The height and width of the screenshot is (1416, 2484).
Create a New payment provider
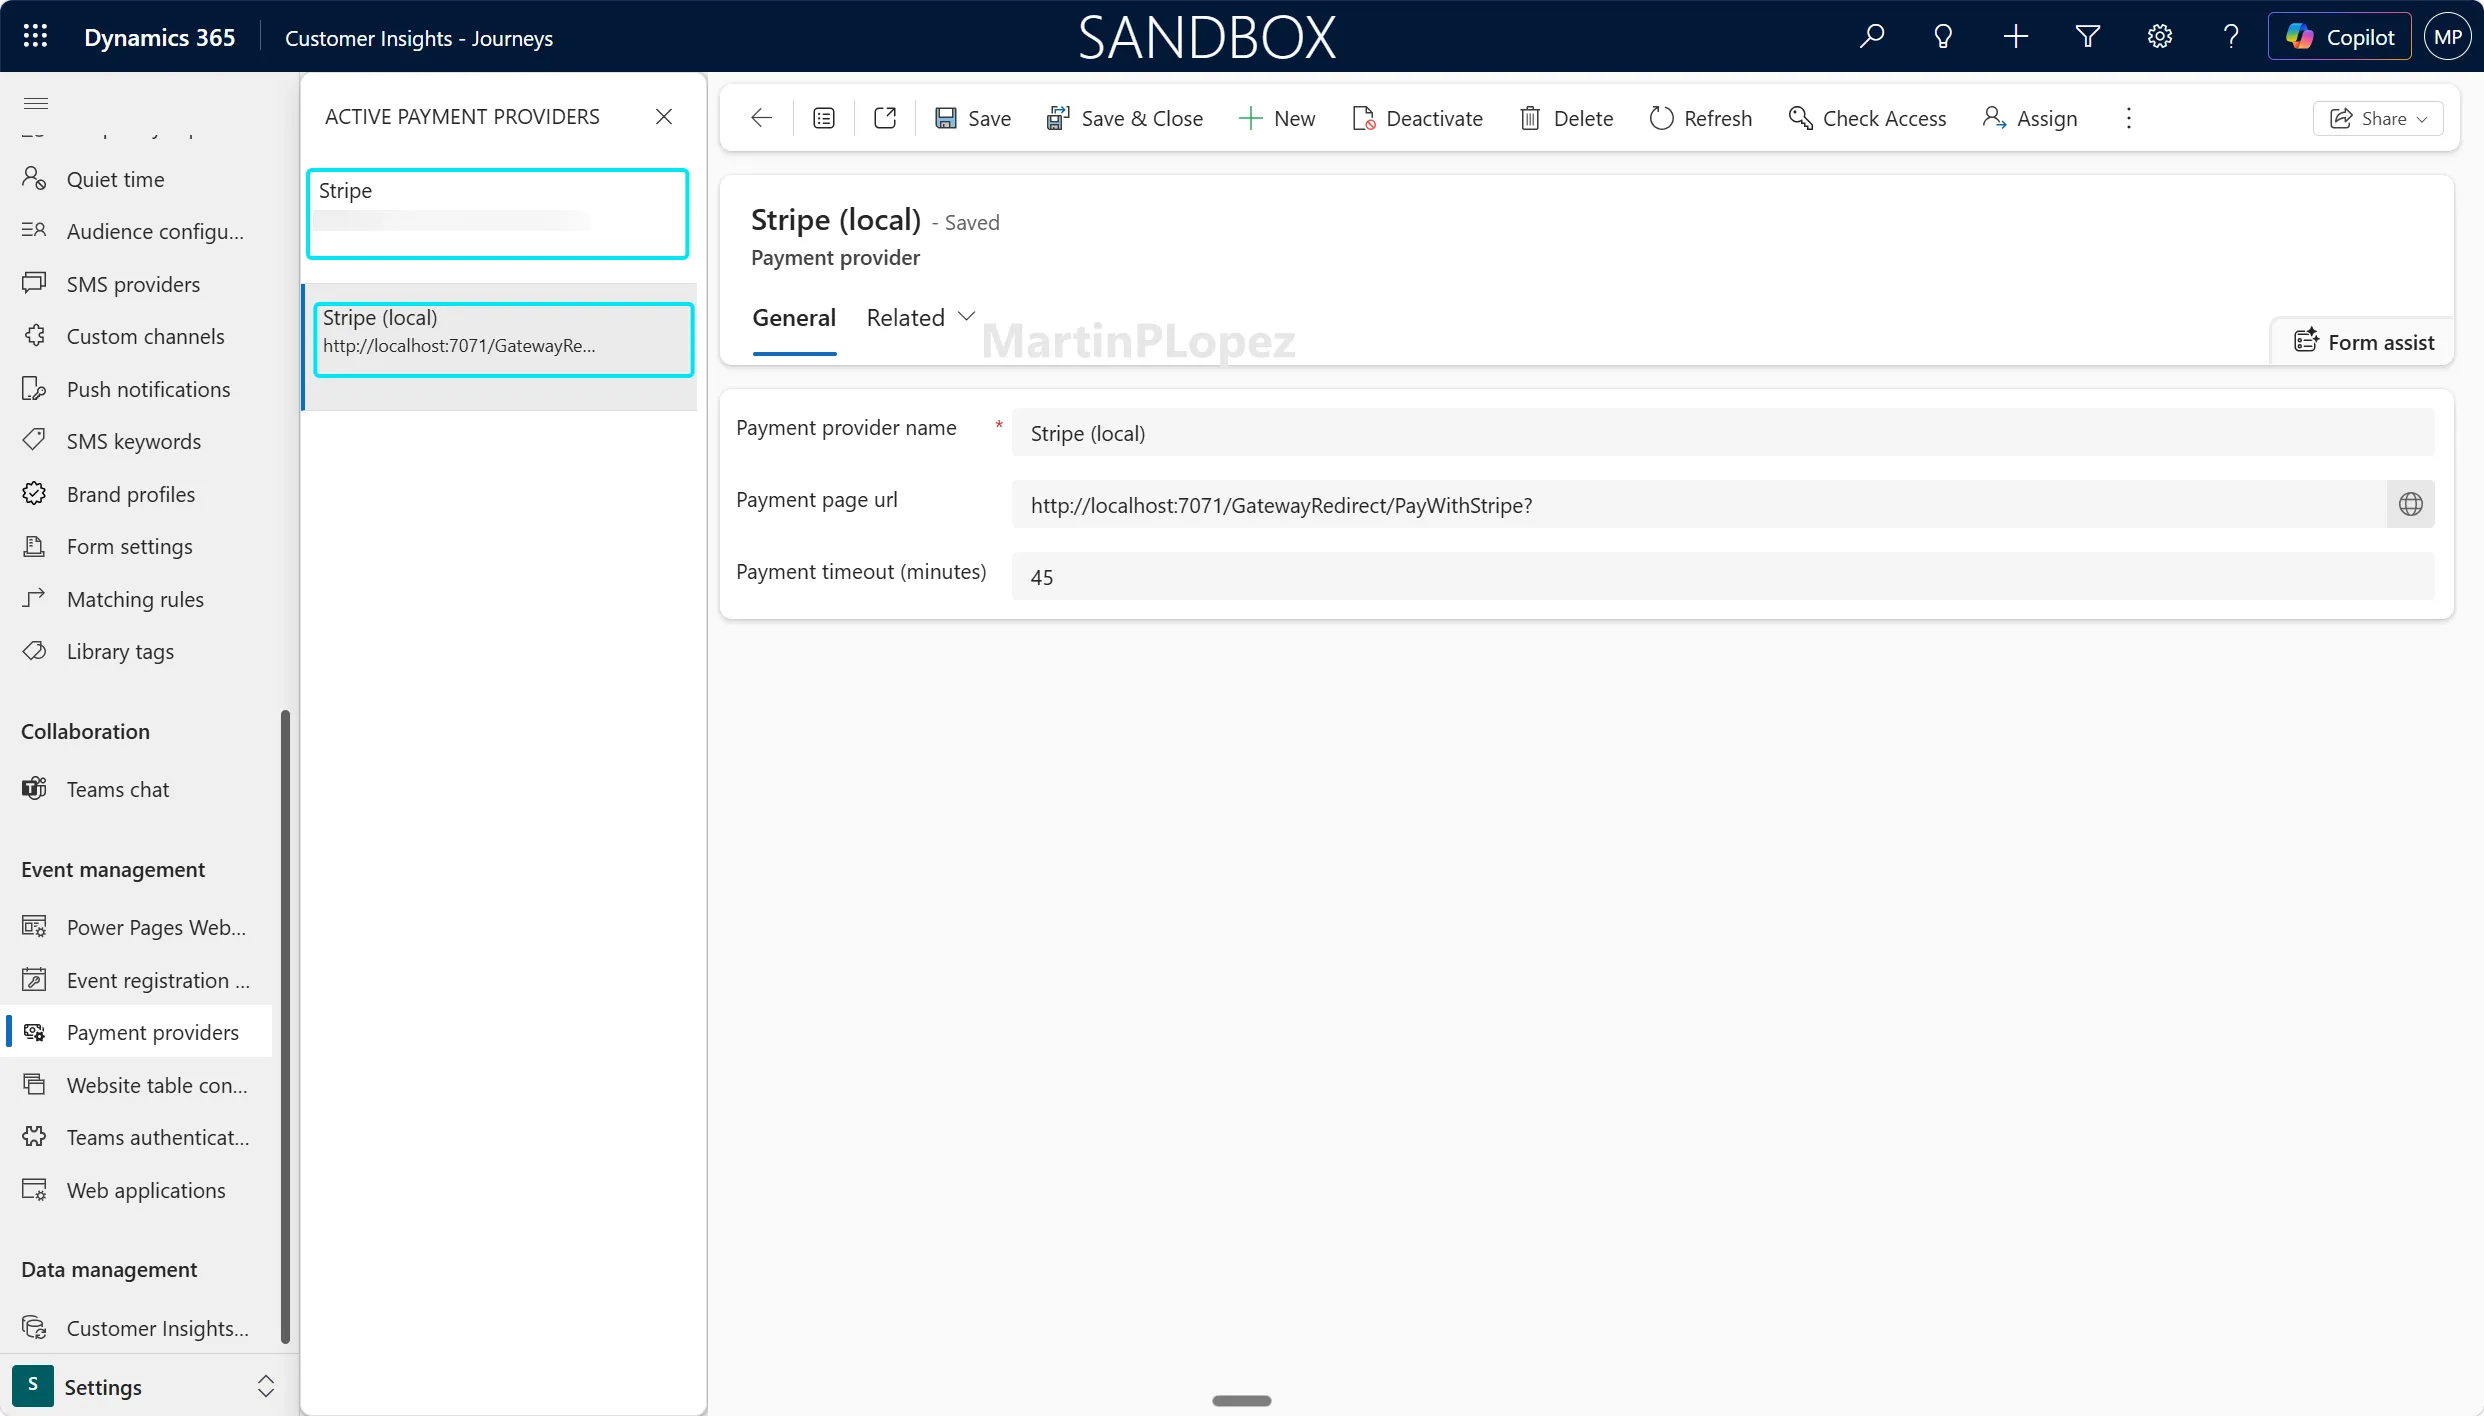tap(1277, 118)
